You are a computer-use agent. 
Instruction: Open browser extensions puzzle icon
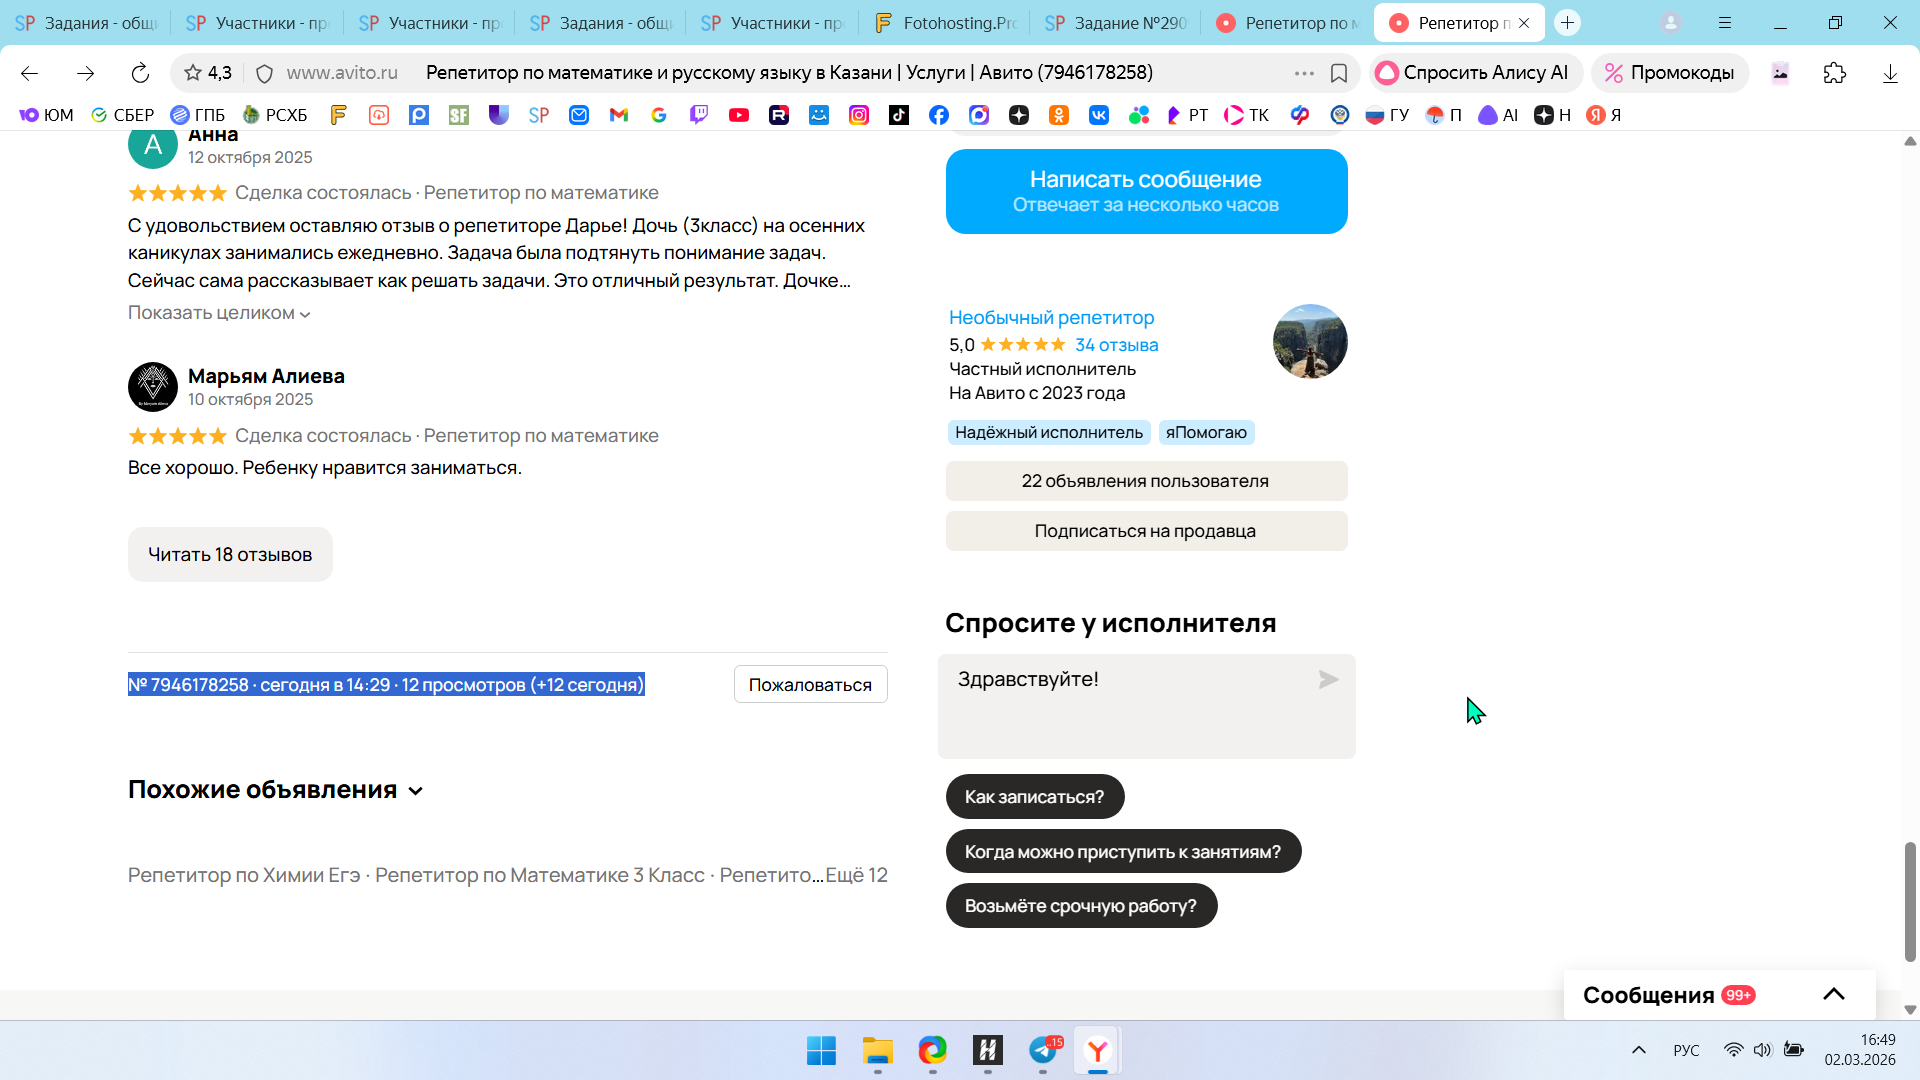1834,73
